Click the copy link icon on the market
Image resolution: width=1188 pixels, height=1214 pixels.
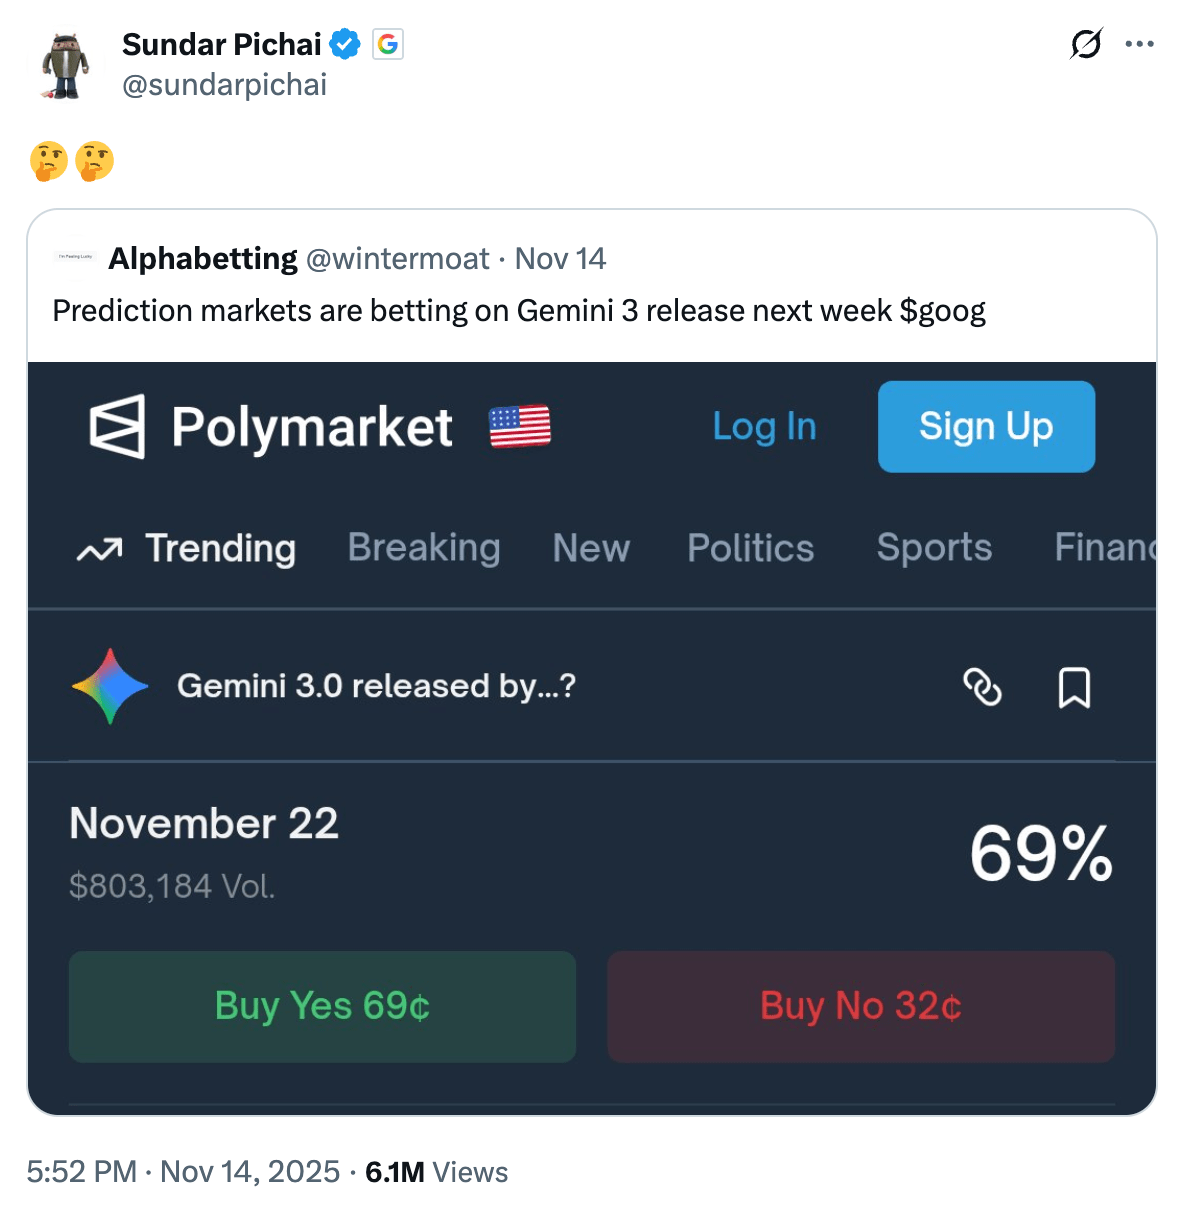coord(982,688)
